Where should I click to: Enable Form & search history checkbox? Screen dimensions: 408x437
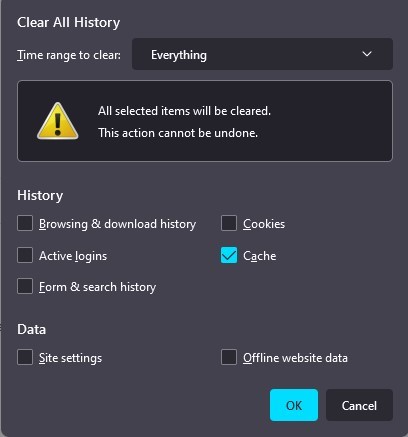(25, 286)
